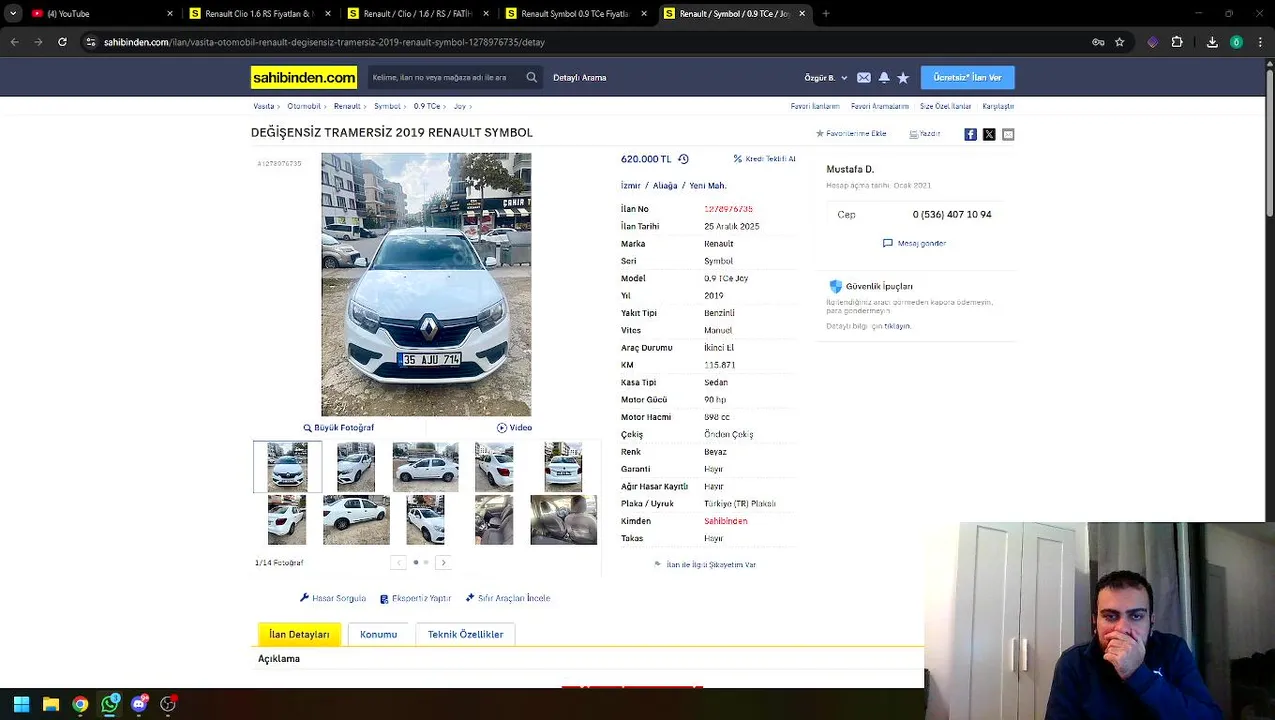1275x720 pixels.
Task: Open Favori Aramalarım link
Action: pyautogui.click(x=880, y=106)
